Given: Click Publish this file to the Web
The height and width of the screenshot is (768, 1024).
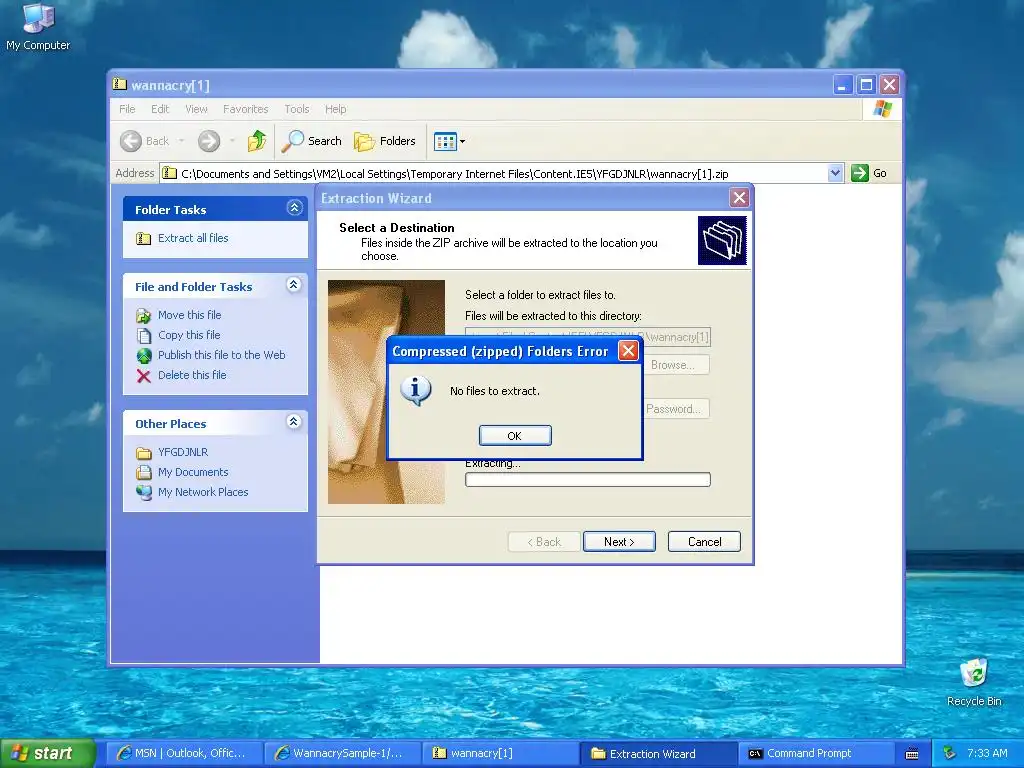Looking at the screenshot, I should (221, 355).
